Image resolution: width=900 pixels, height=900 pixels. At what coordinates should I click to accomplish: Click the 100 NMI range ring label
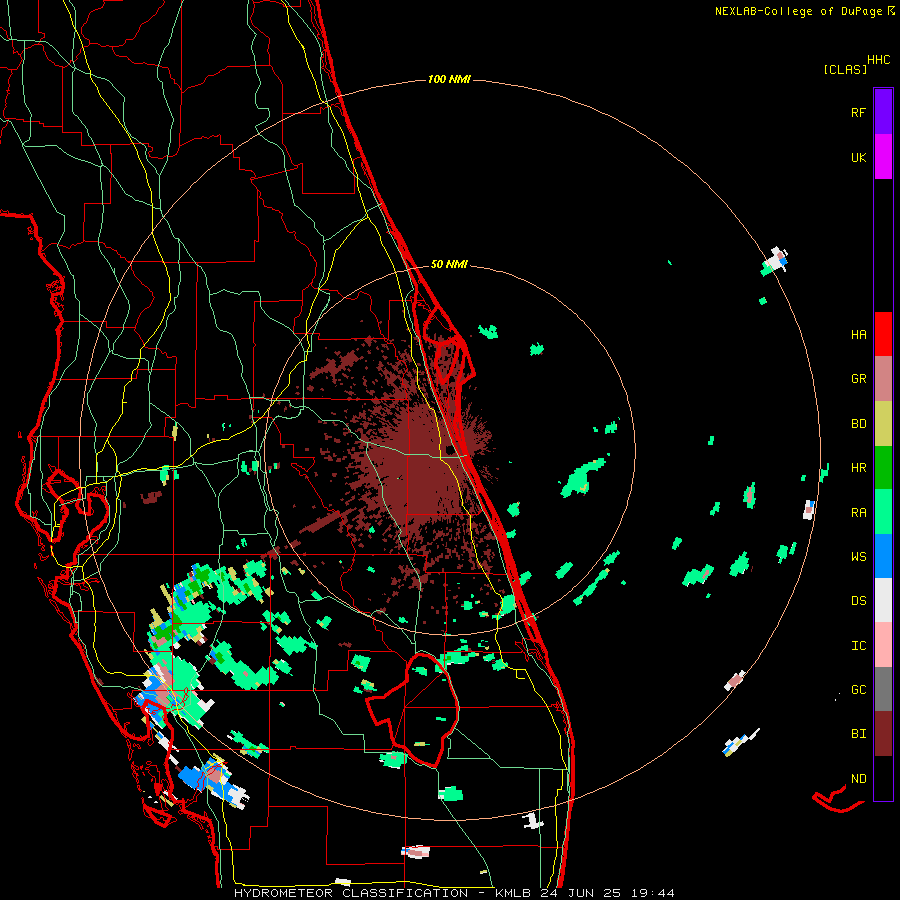point(449,79)
